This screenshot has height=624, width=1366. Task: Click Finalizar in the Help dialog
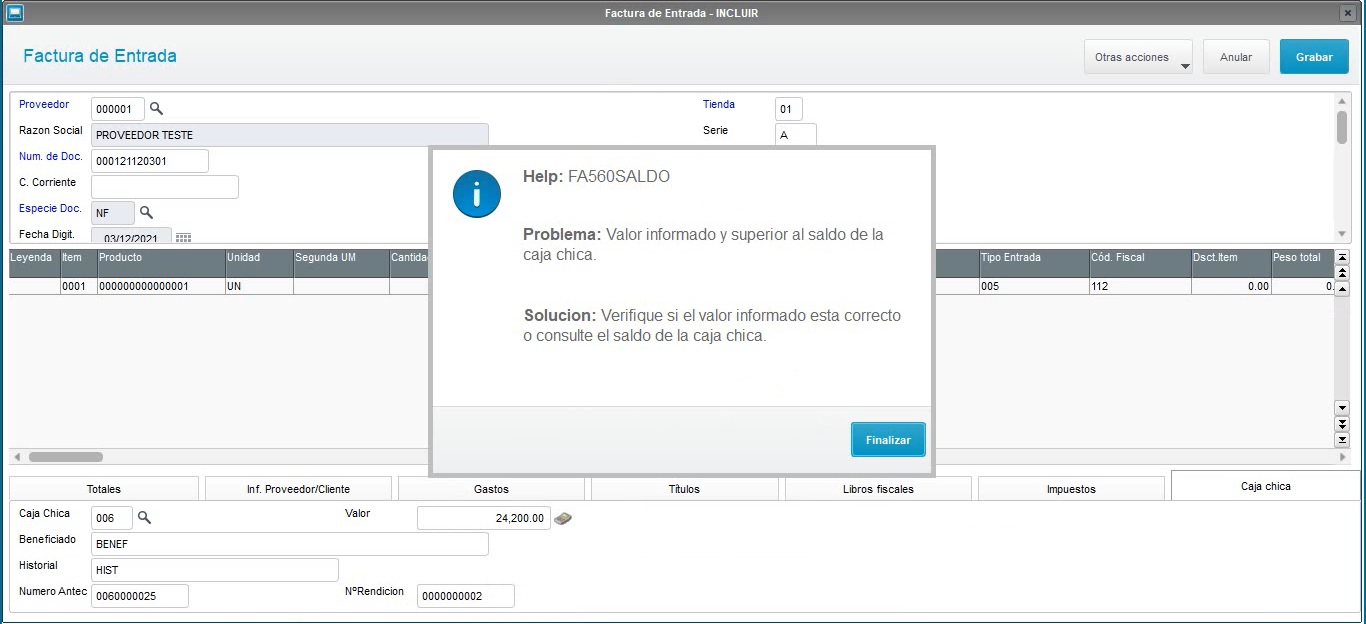[888, 440]
